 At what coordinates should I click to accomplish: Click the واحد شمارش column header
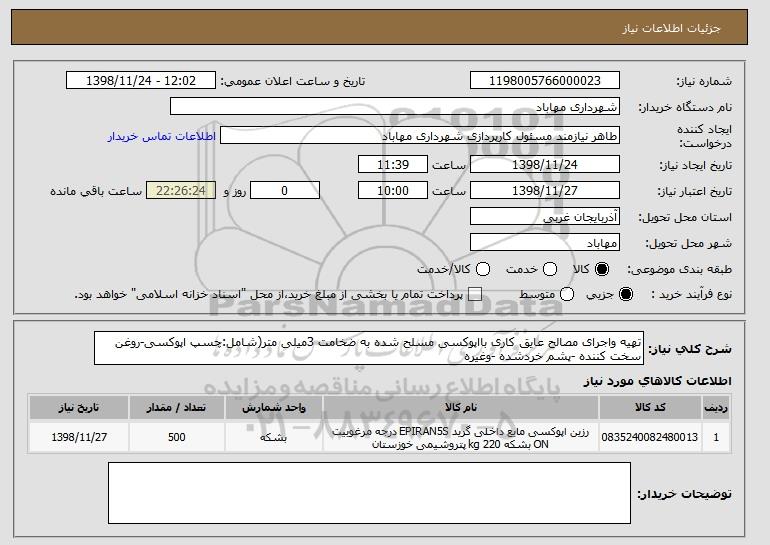274,408
